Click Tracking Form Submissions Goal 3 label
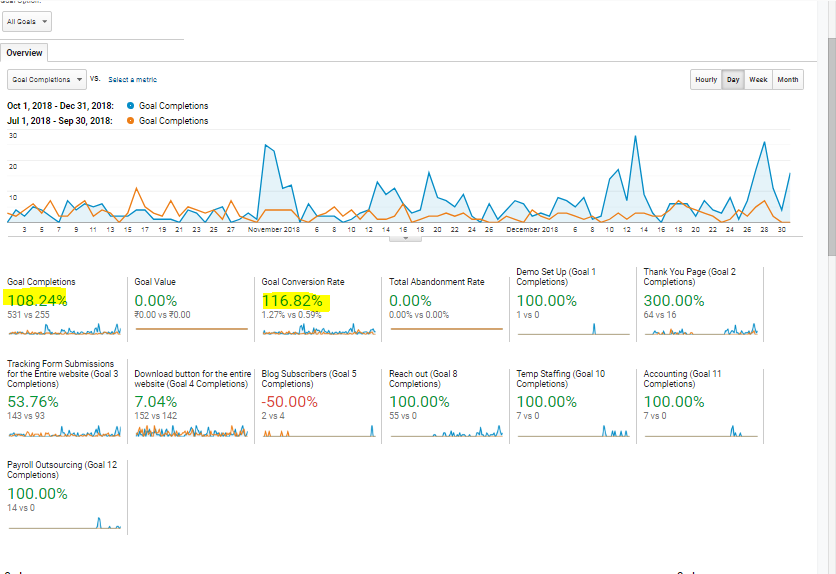 point(63,374)
